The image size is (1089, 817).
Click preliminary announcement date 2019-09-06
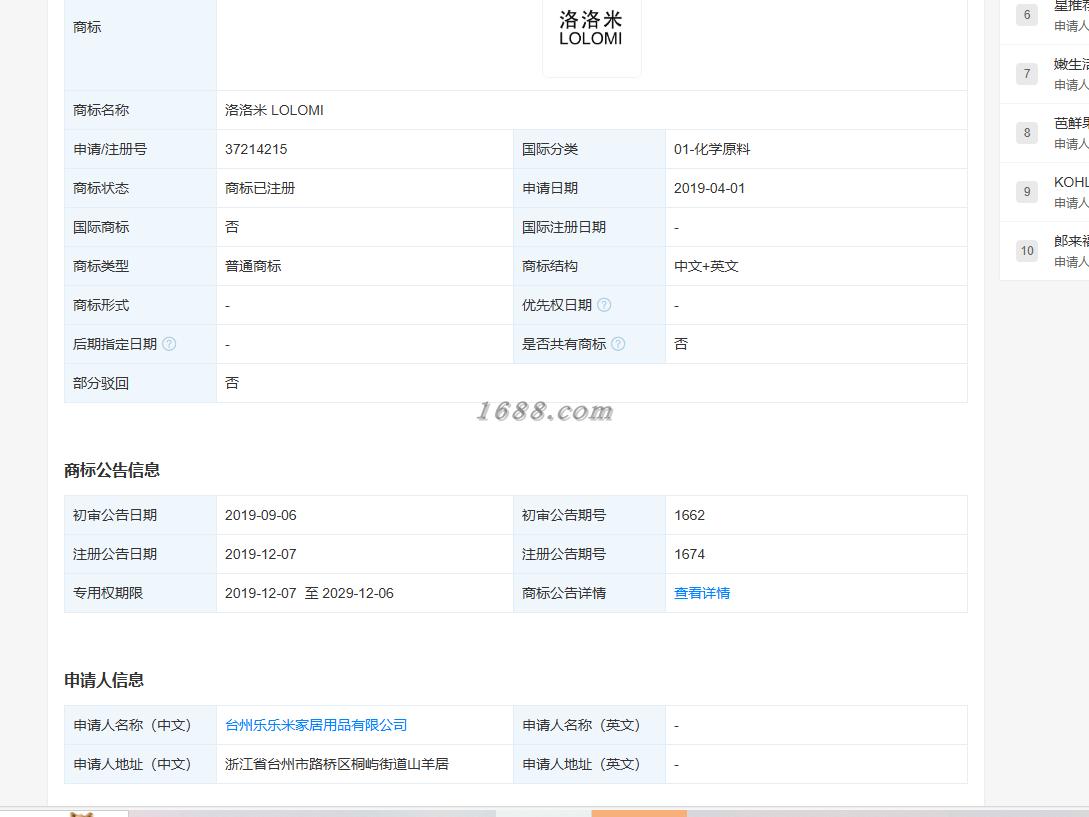pos(260,515)
